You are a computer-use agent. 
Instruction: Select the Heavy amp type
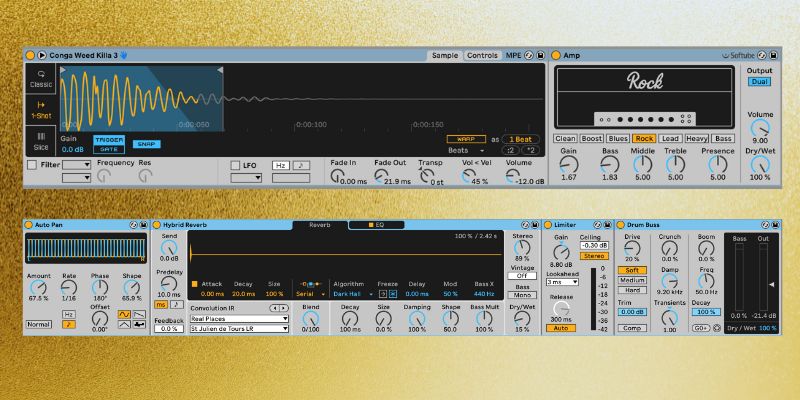[696, 138]
